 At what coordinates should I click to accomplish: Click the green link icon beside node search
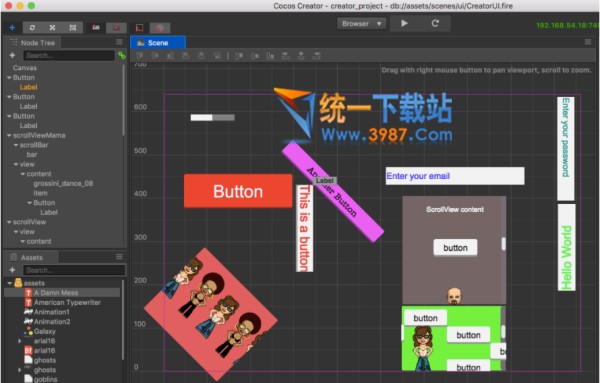(x=122, y=55)
